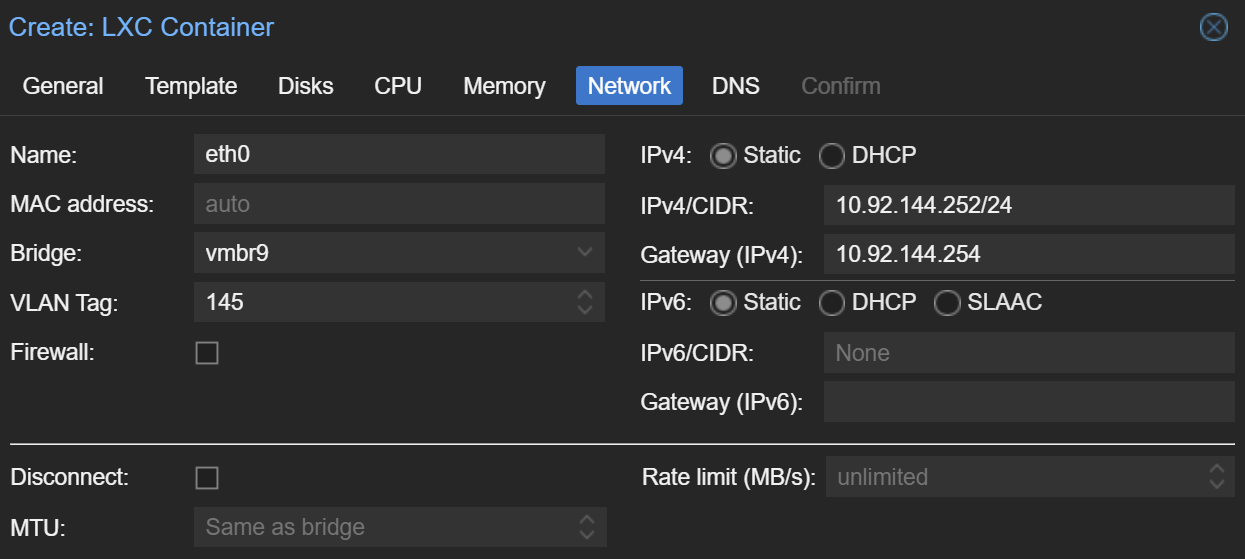Select the IPv6 Static radio button
1245x559 pixels.
click(723, 303)
